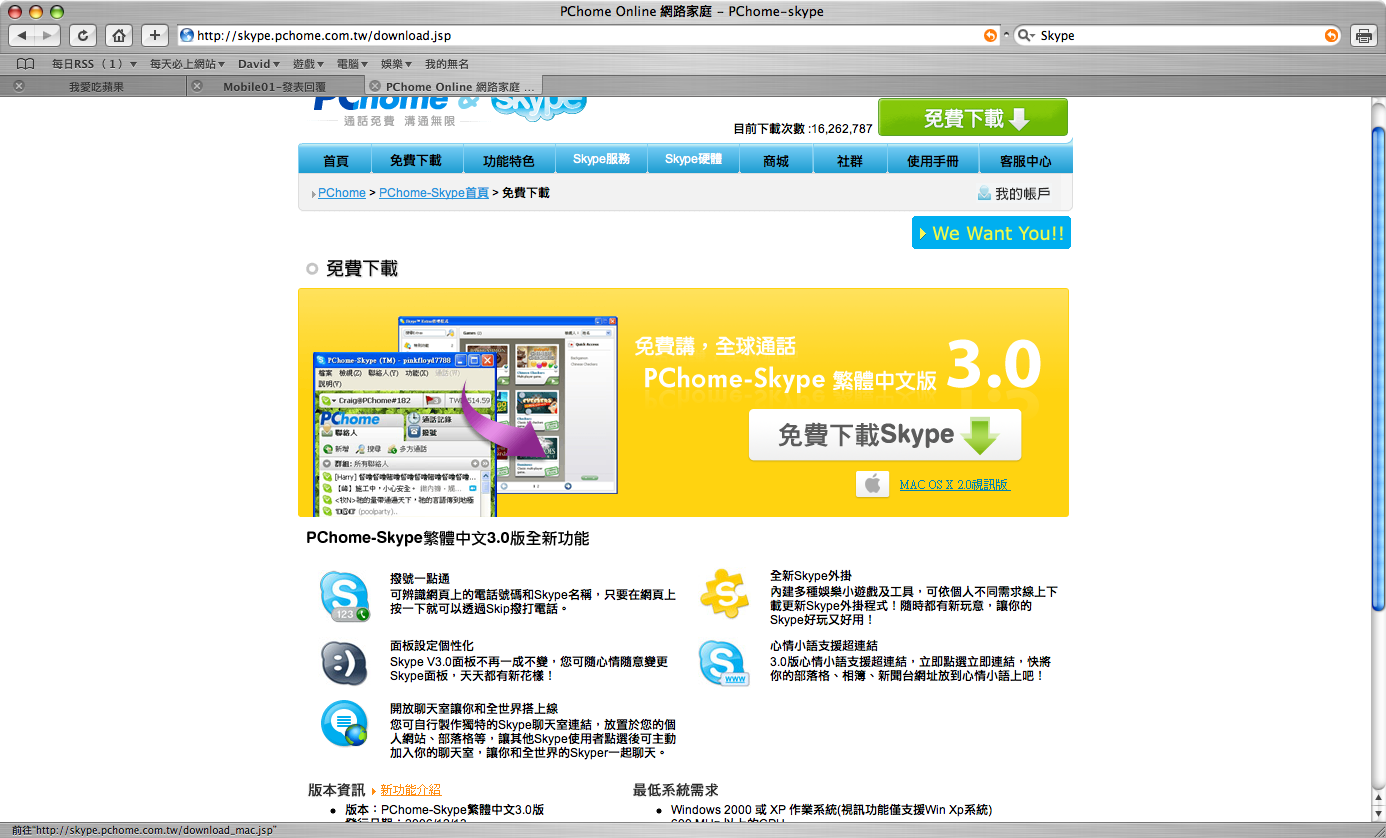Click the 版本資訊 heading
1386x838 pixels.
336,790
